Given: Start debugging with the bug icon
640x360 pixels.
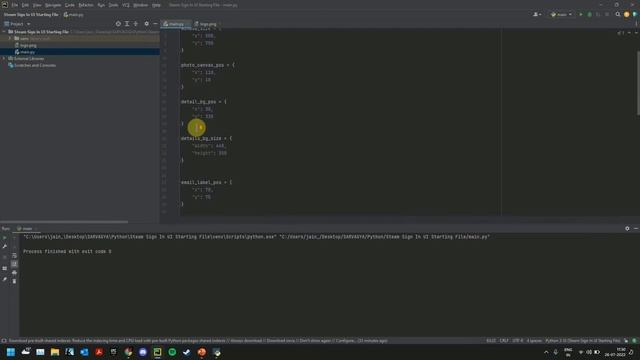Looking at the screenshot, I should click(x=589, y=15).
